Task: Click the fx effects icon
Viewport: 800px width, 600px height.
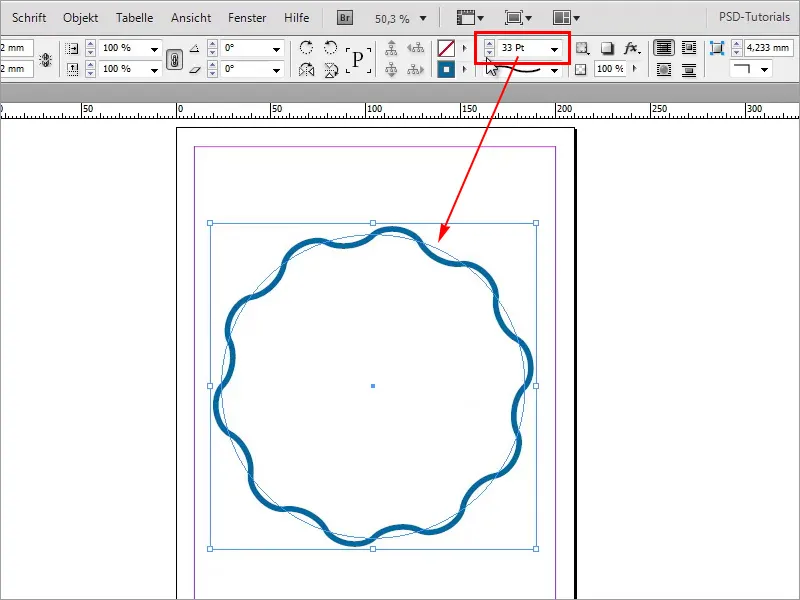Action: (x=630, y=47)
